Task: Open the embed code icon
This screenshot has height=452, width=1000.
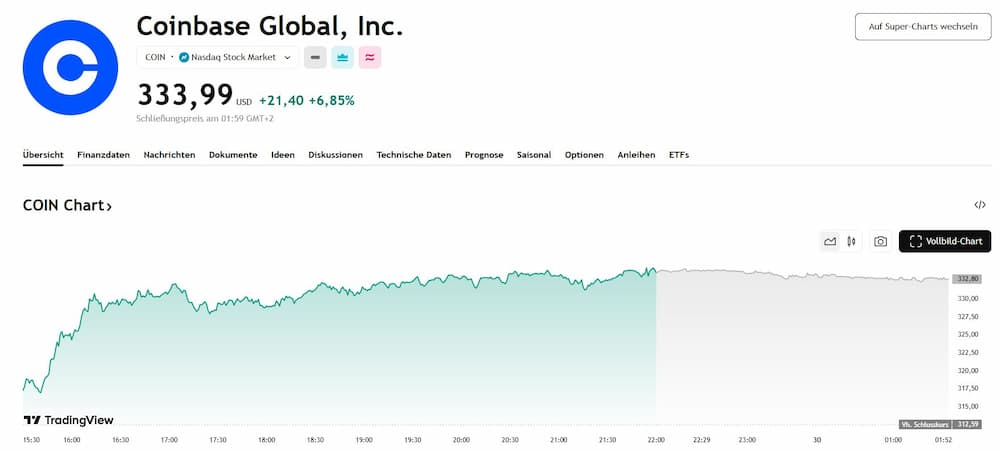Action: 979,205
